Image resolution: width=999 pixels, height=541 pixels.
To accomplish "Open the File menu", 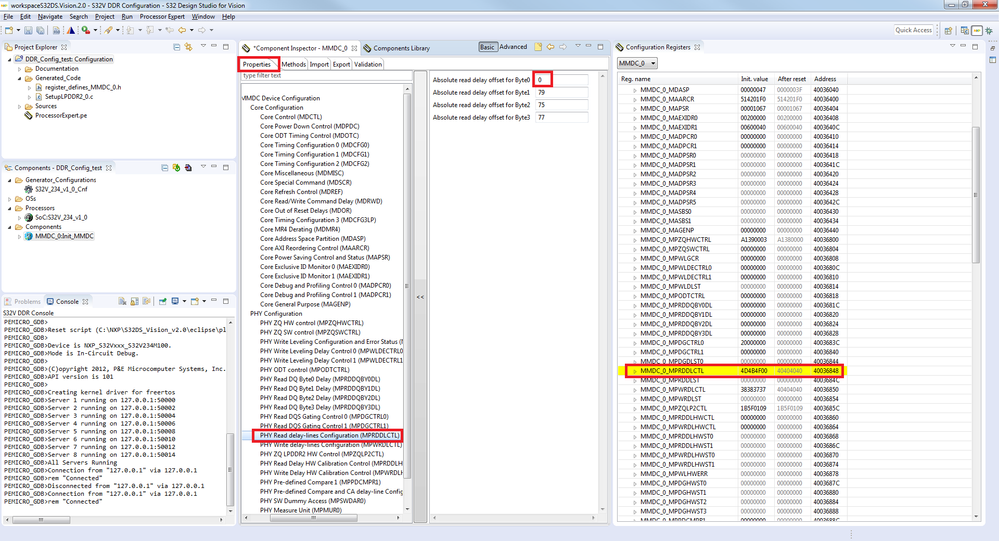I will [x=8, y=17].
